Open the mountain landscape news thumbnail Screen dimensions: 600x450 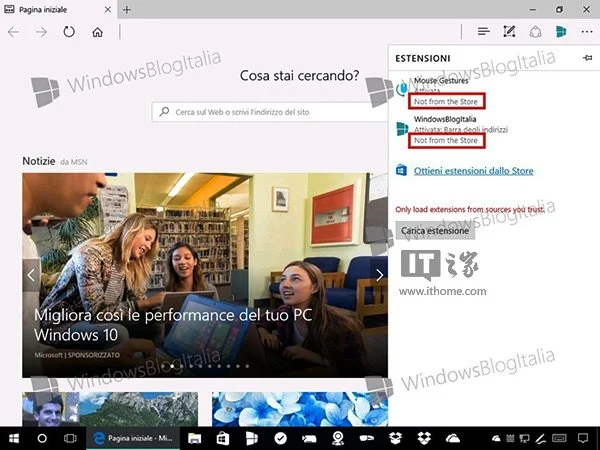tap(110, 409)
